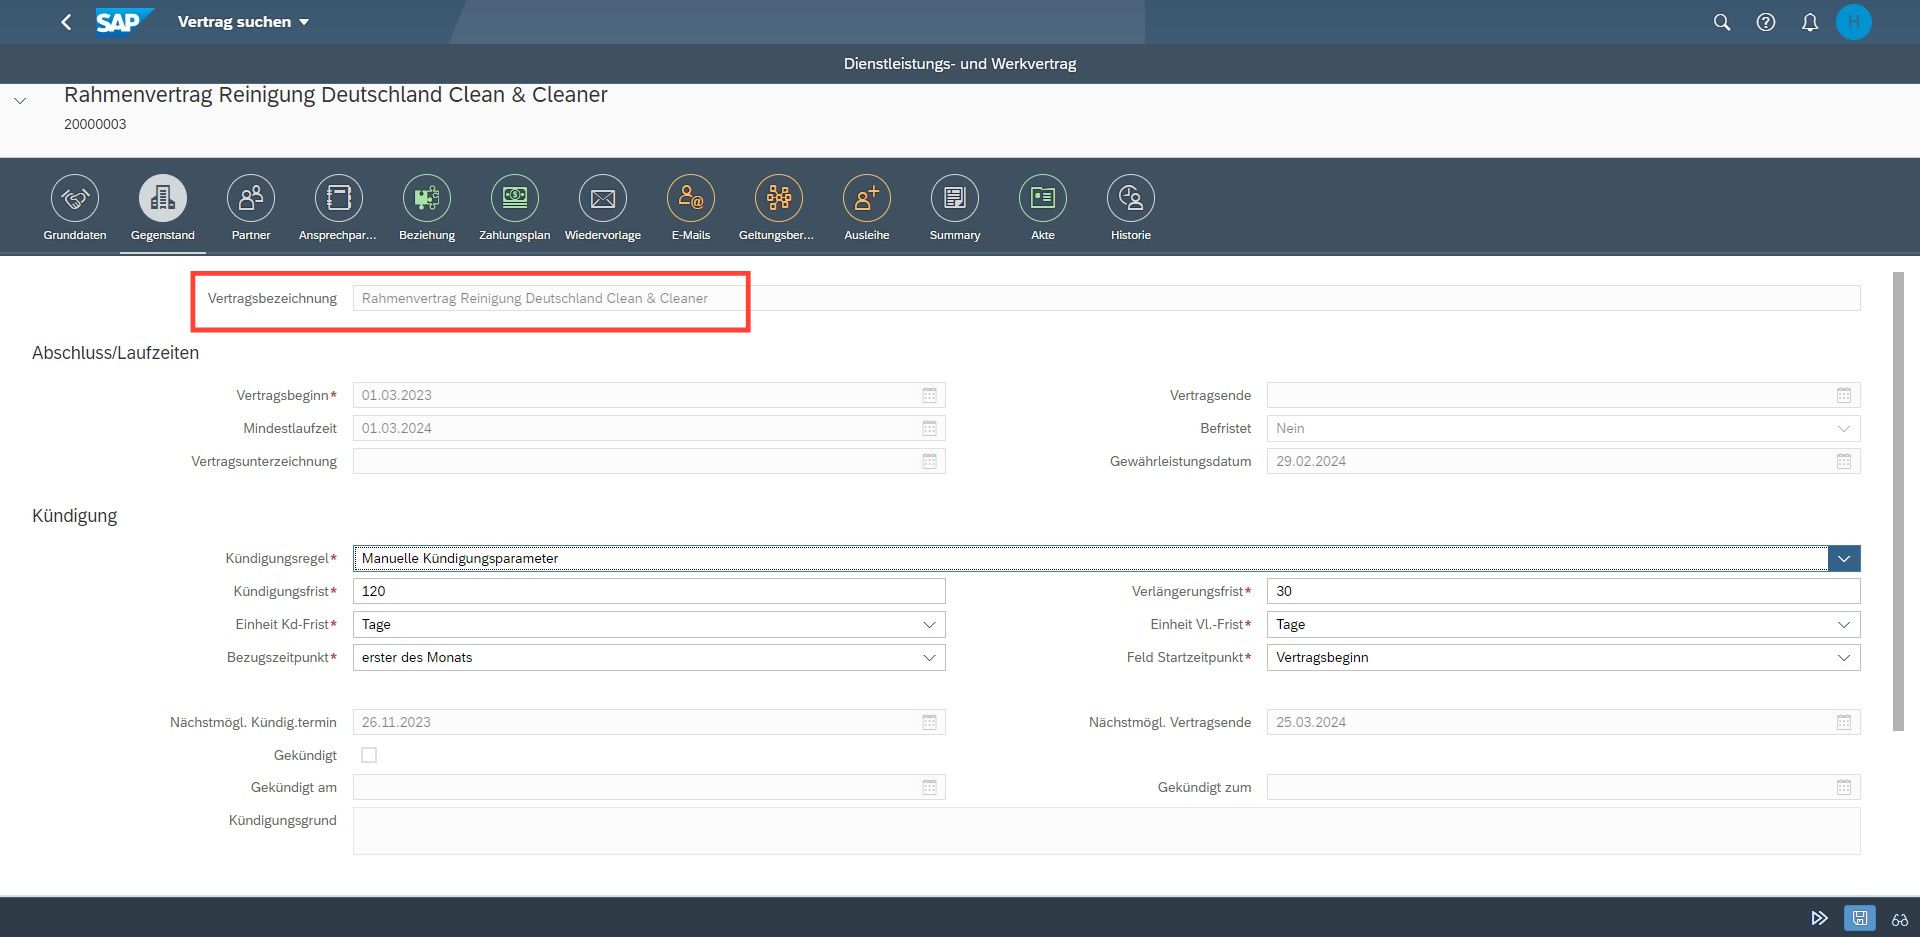Open the Akte tab
The image size is (1920, 937).
pyautogui.click(x=1043, y=208)
